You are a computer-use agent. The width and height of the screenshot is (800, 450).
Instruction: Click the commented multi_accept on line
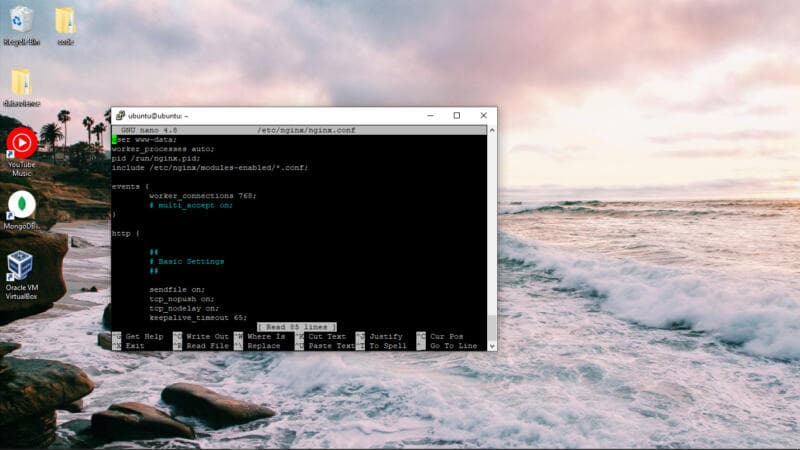(190, 205)
